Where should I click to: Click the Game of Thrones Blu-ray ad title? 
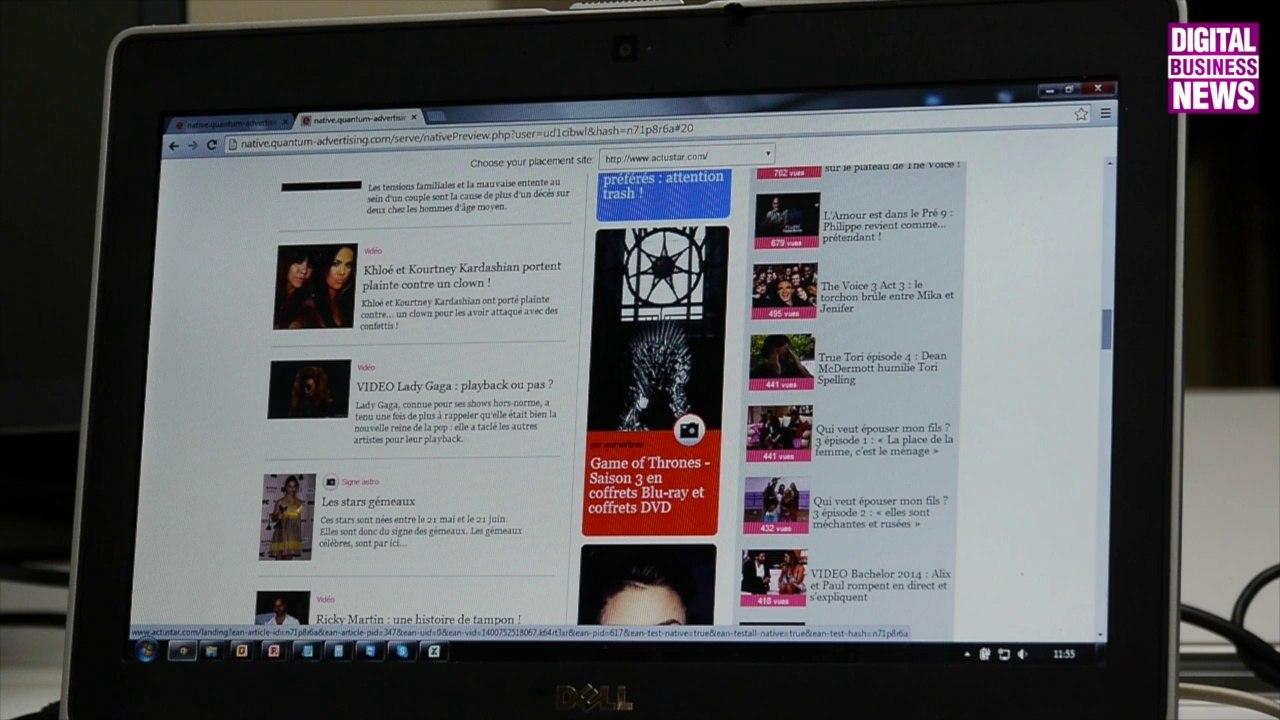[x=649, y=485]
